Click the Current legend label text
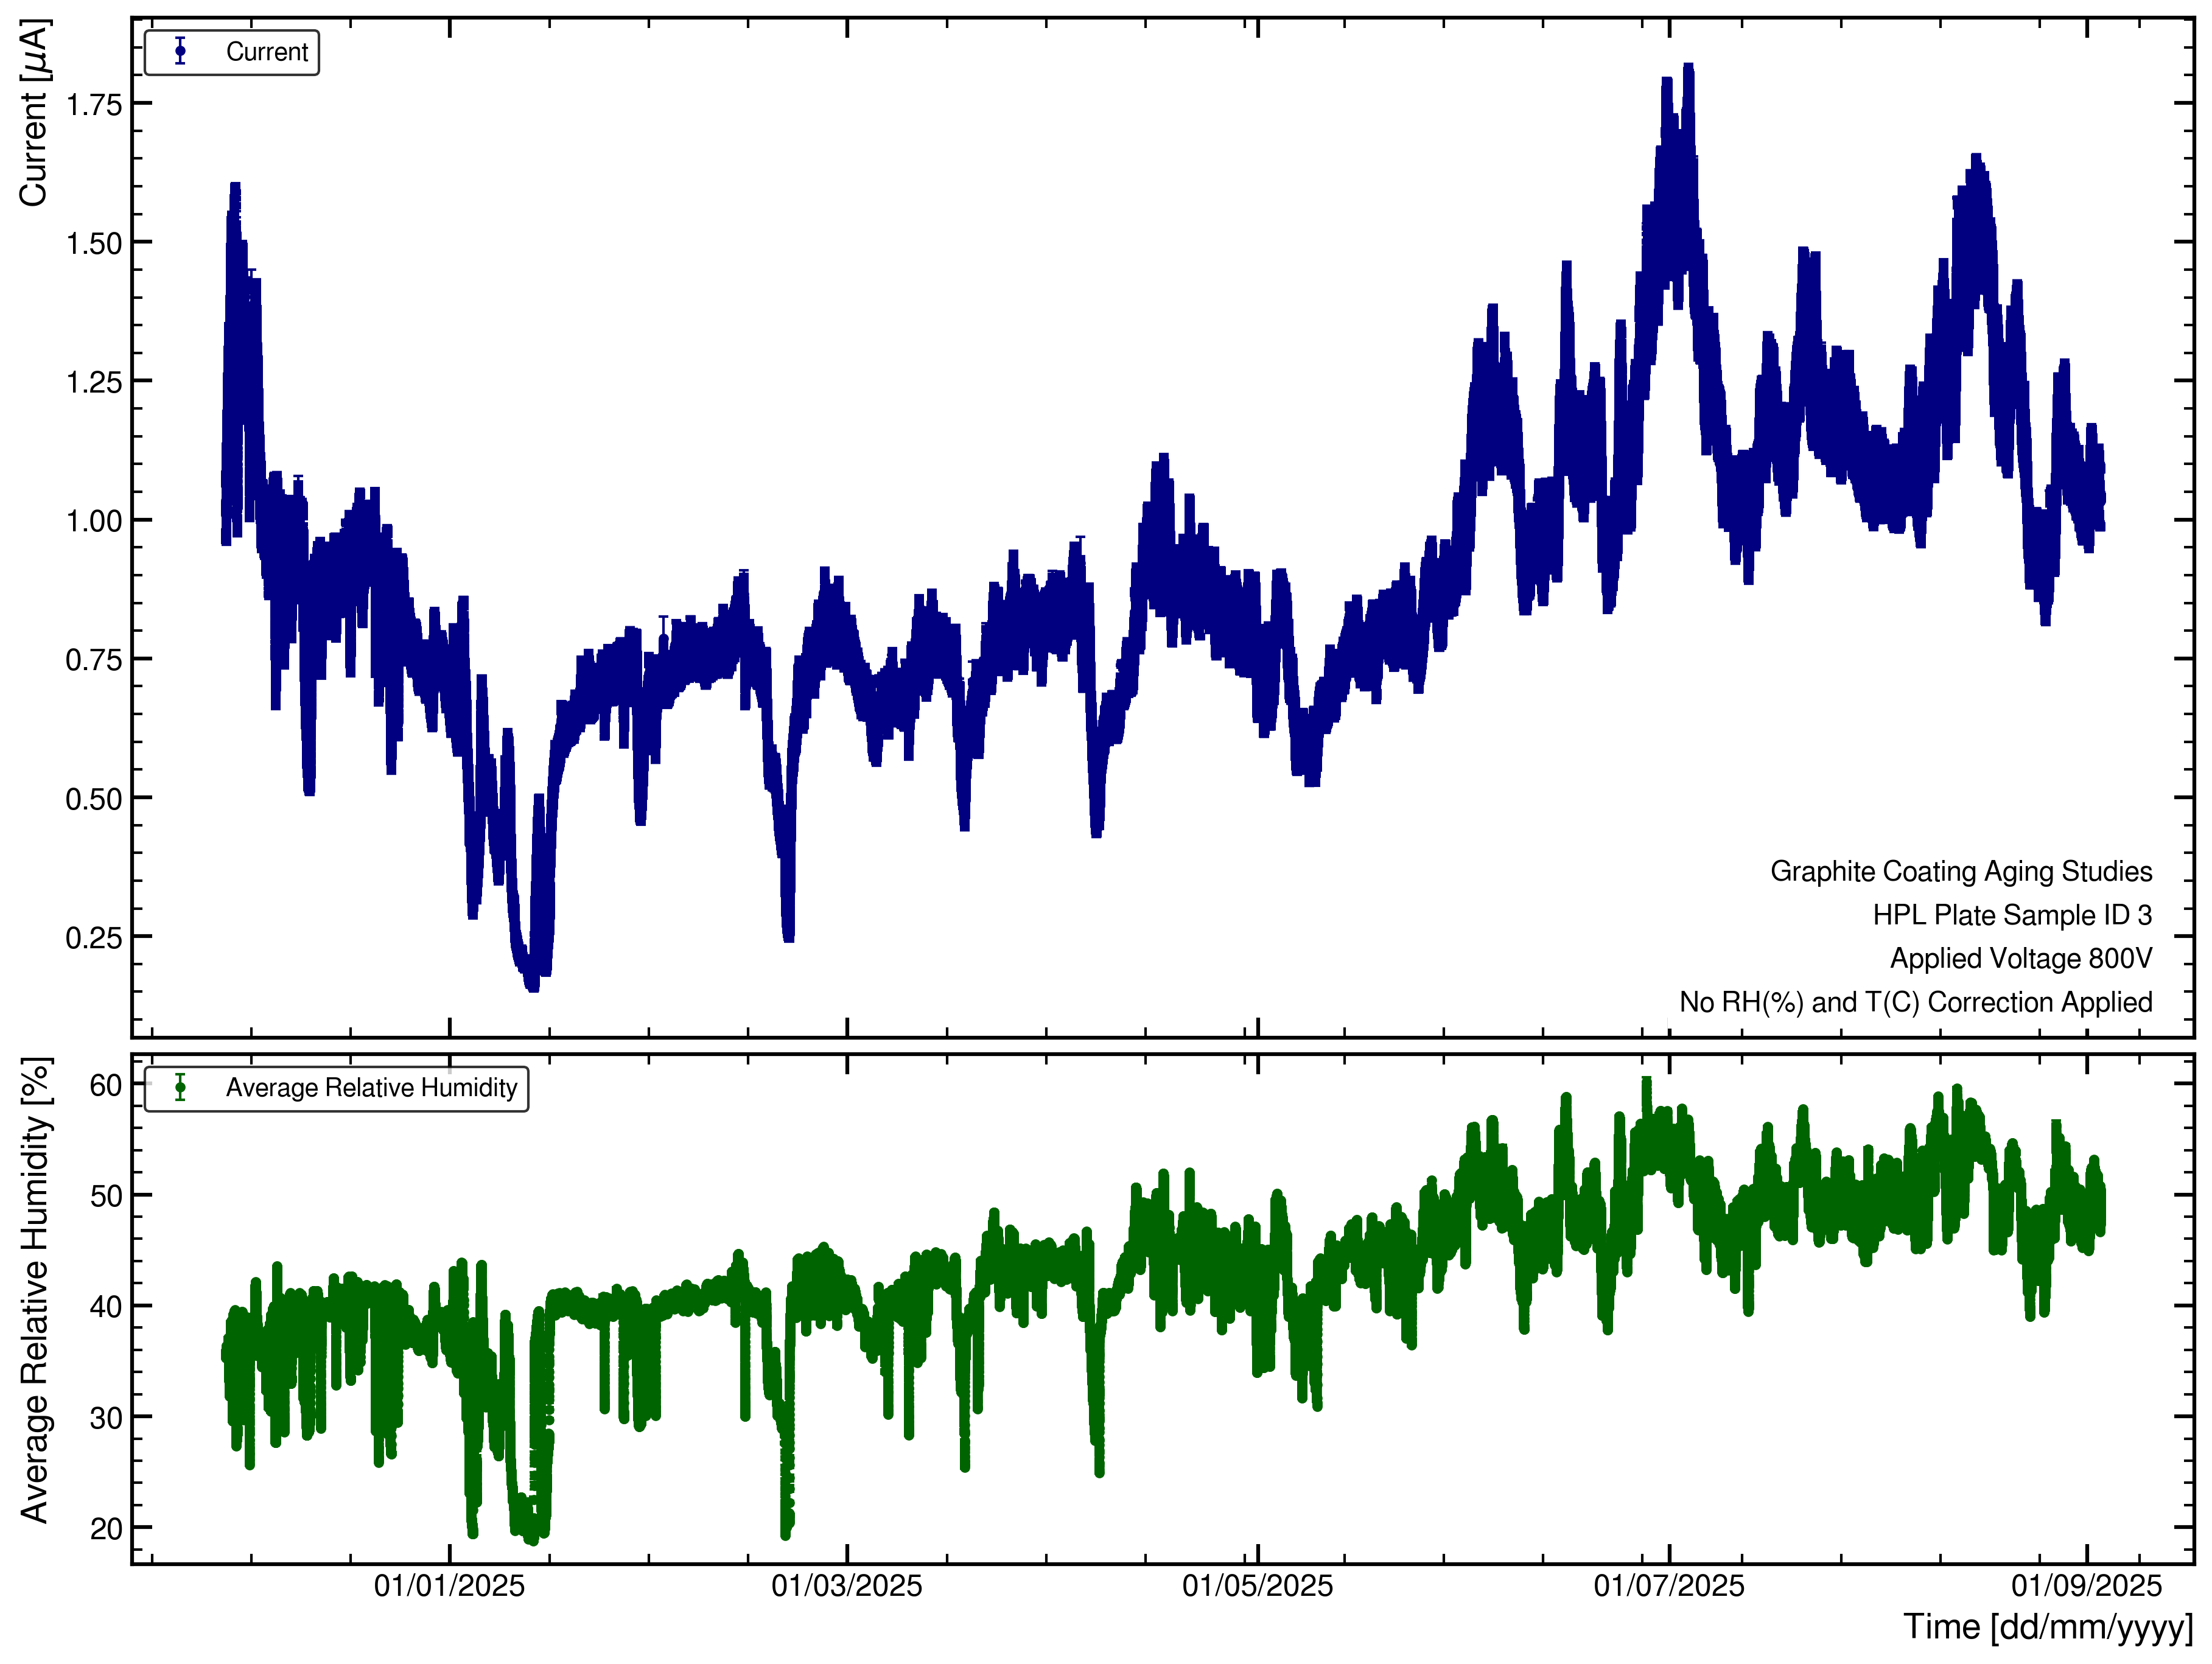The width and height of the screenshot is (2212, 1664). pos(267,52)
